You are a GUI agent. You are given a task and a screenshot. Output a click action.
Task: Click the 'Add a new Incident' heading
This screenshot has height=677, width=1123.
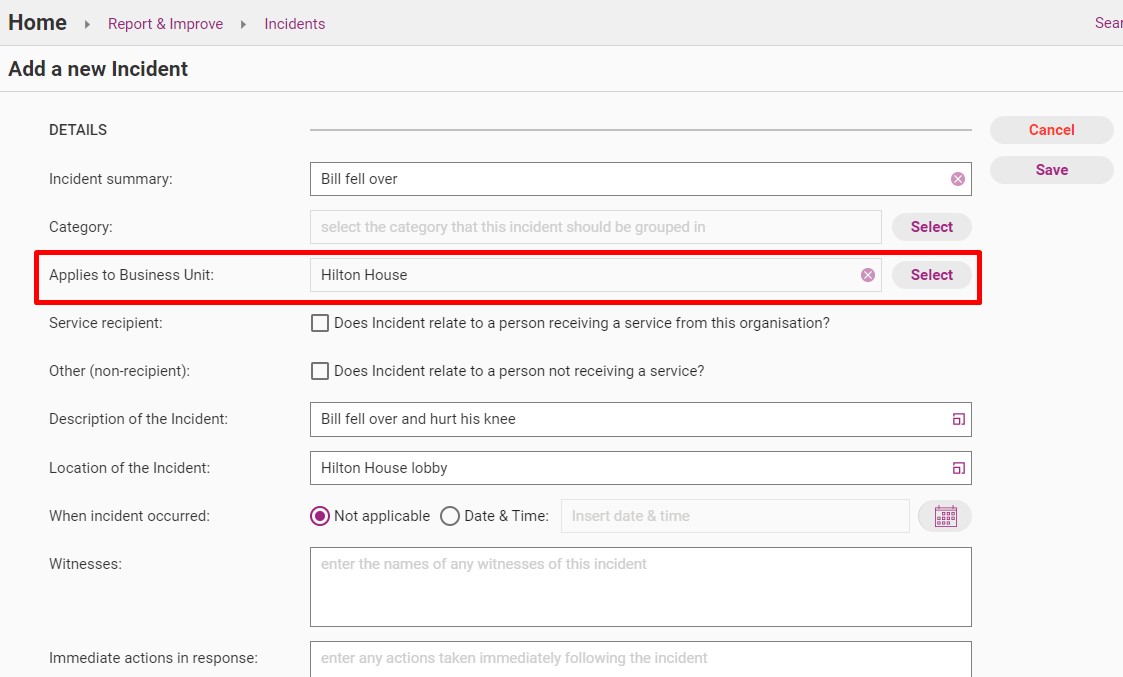tap(98, 69)
